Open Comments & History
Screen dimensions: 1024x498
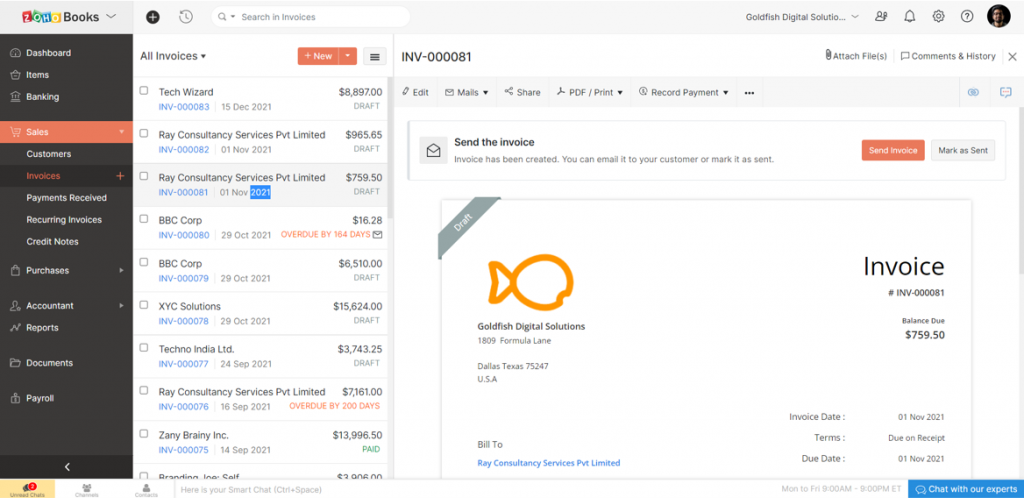tap(948, 56)
